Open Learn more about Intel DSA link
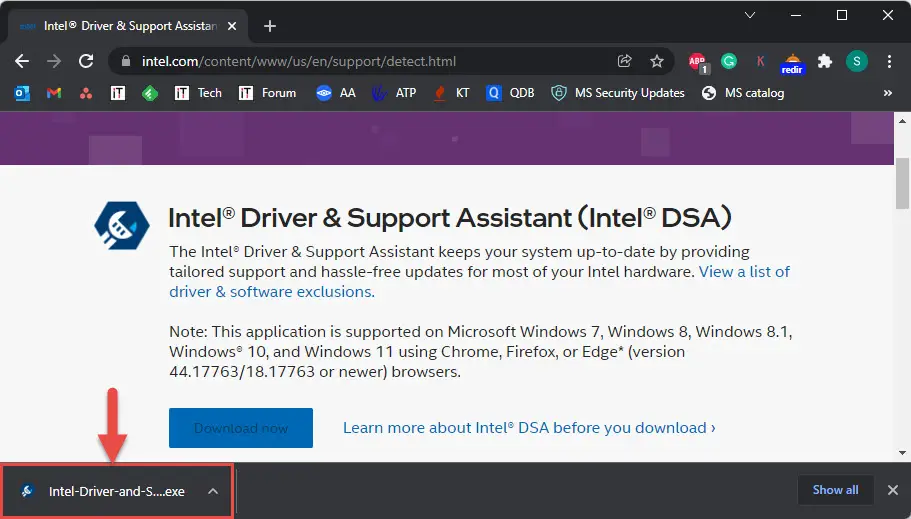This screenshot has width=911, height=519. coord(529,428)
